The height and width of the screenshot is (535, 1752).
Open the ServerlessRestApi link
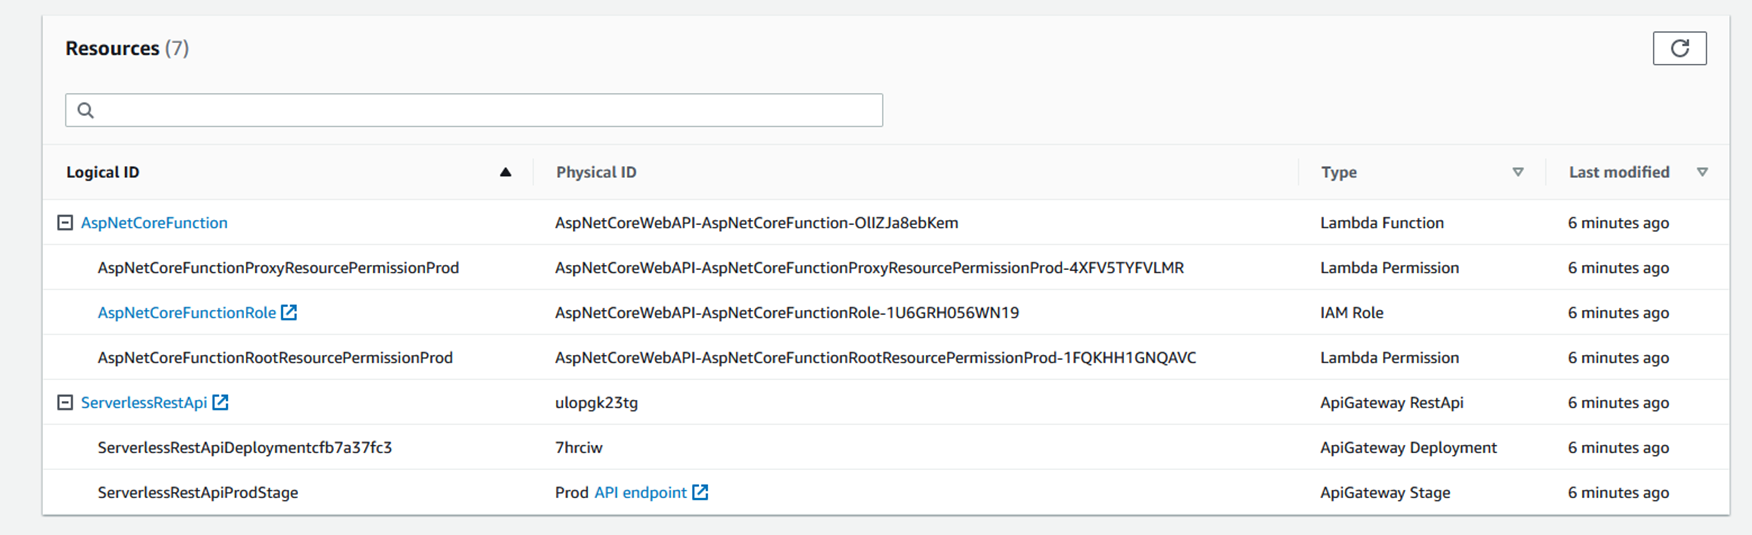click(144, 402)
